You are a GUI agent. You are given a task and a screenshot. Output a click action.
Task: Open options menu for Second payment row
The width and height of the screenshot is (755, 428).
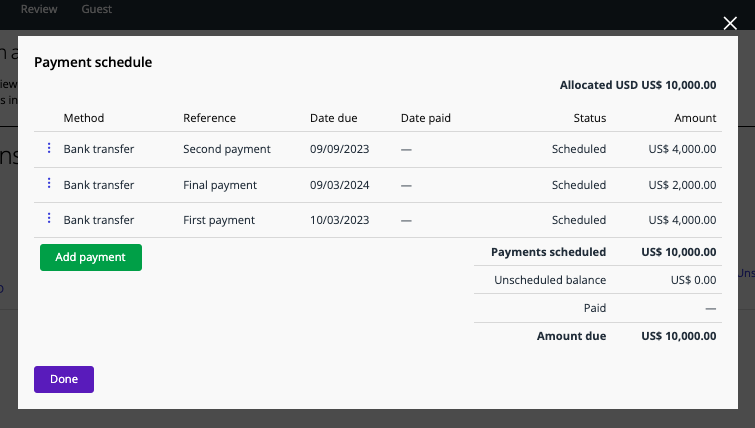tap(49, 148)
